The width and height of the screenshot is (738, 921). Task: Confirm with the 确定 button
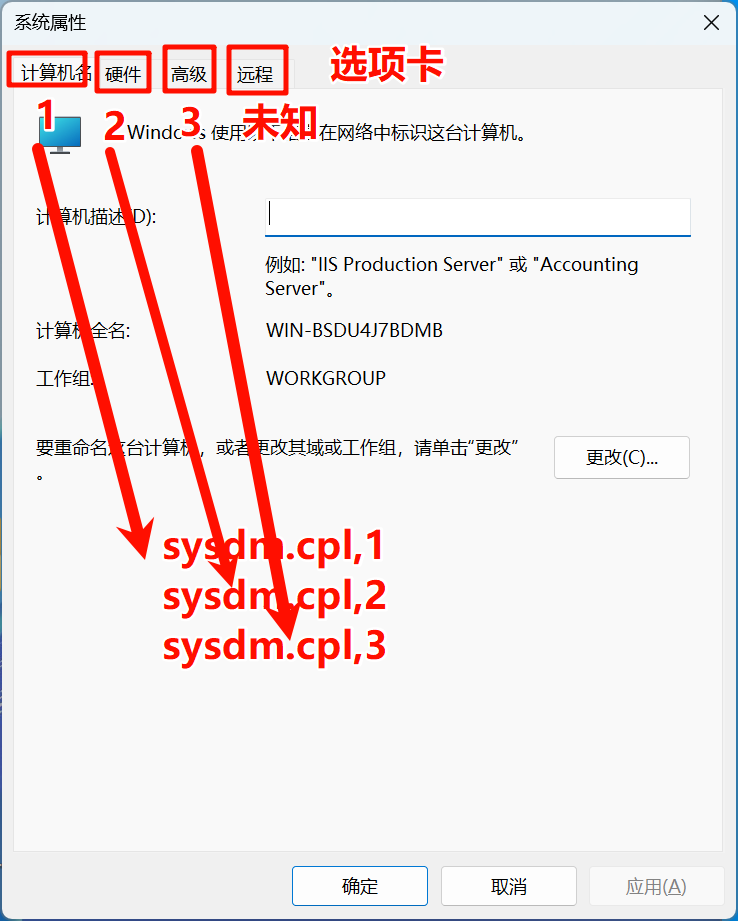360,886
